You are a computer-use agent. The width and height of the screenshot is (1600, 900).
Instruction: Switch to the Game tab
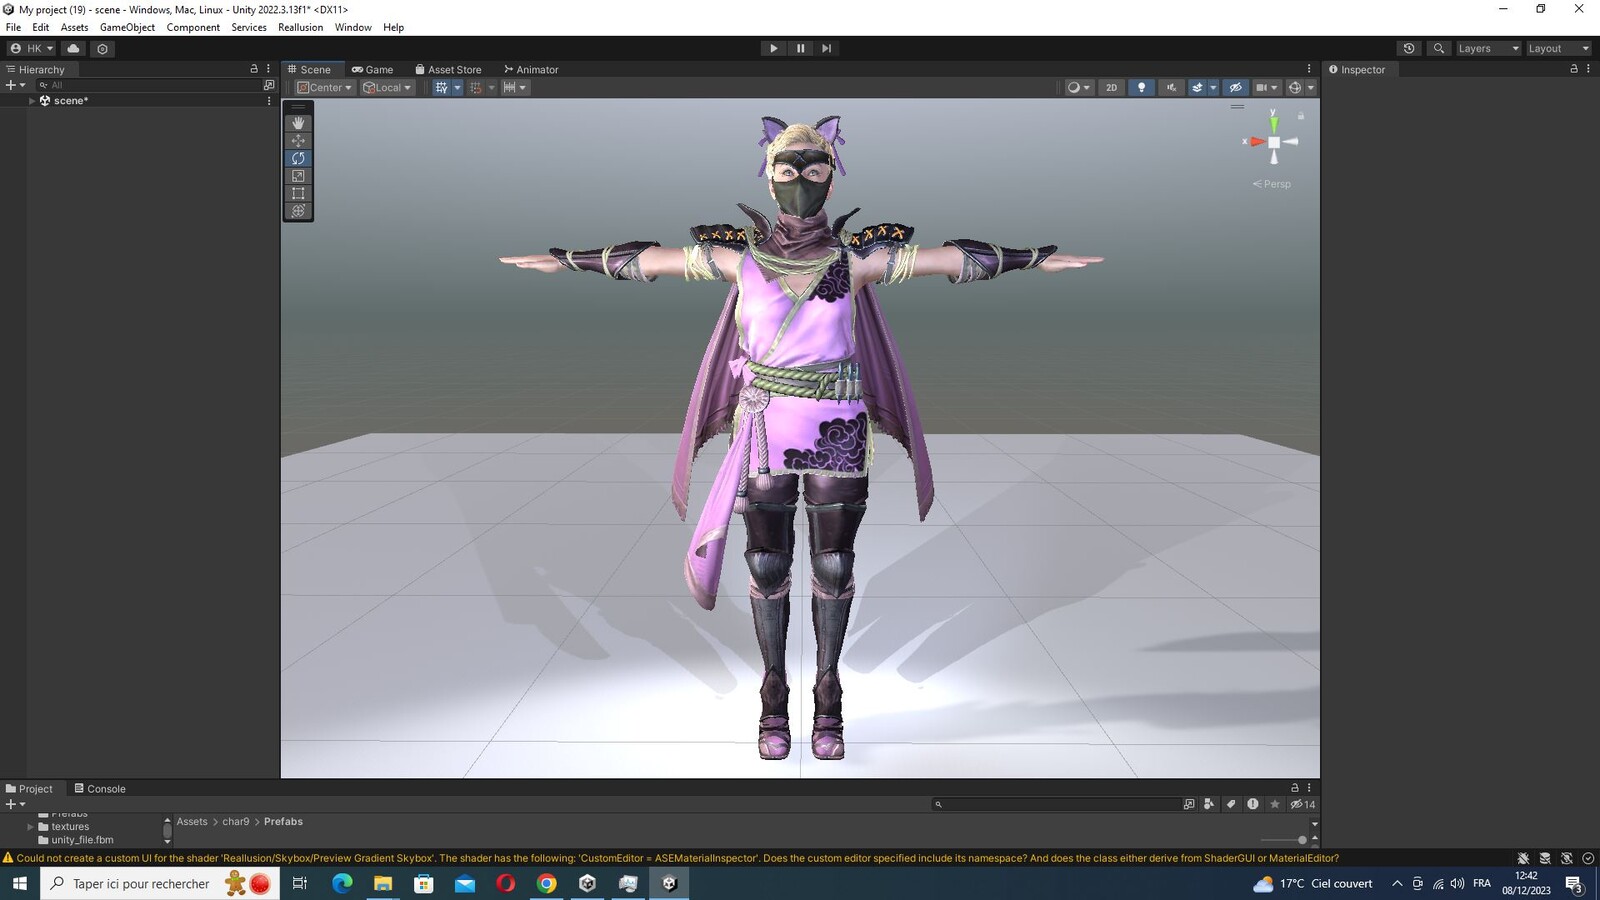372,69
